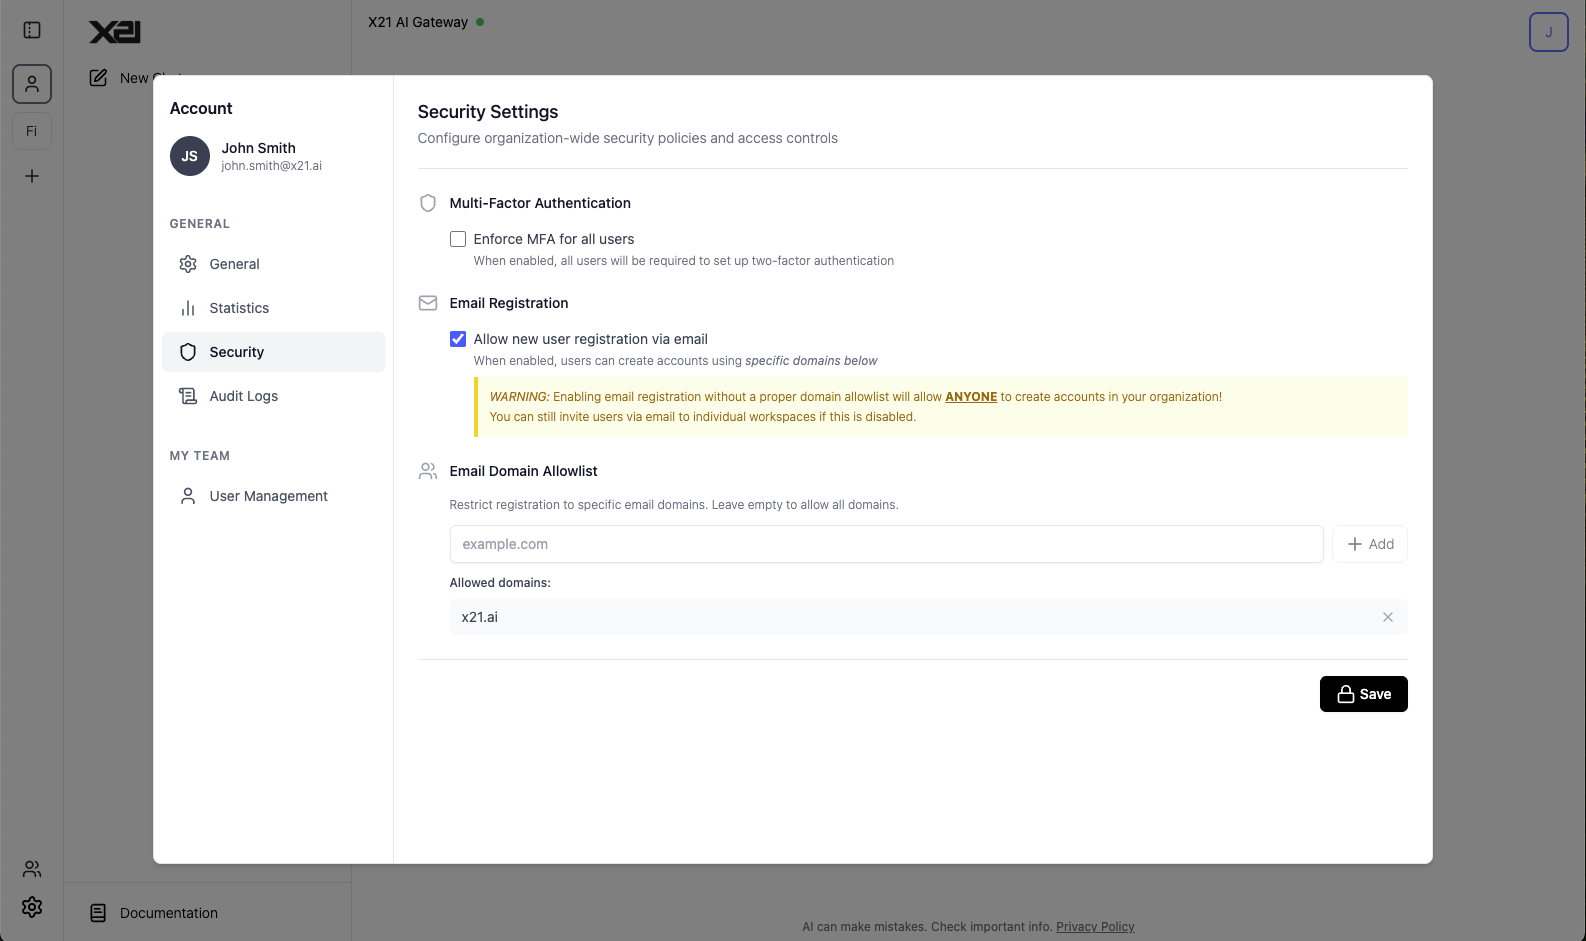Click the personal workspace user icon
Image resolution: width=1586 pixels, height=941 pixels.
(x=32, y=84)
